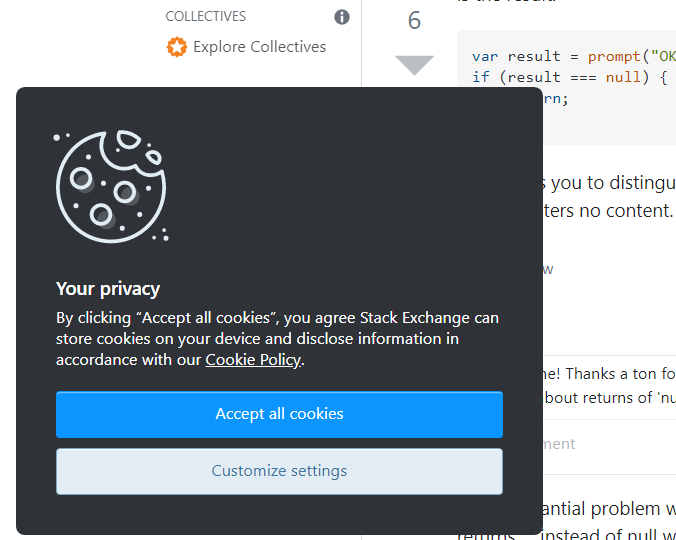Click the comment line about returns of null

tap(609, 398)
